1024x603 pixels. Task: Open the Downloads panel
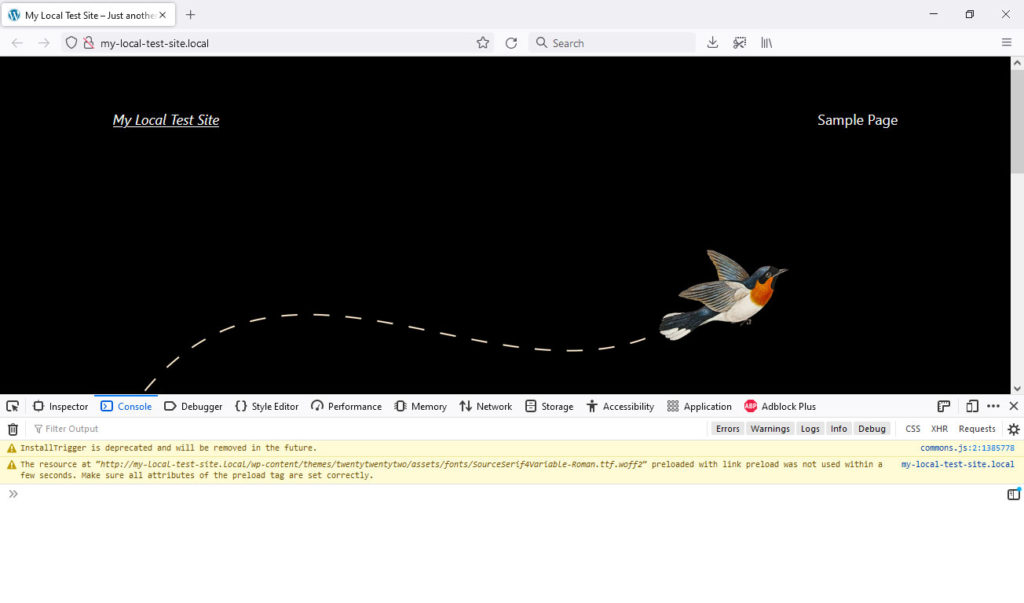tap(712, 43)
